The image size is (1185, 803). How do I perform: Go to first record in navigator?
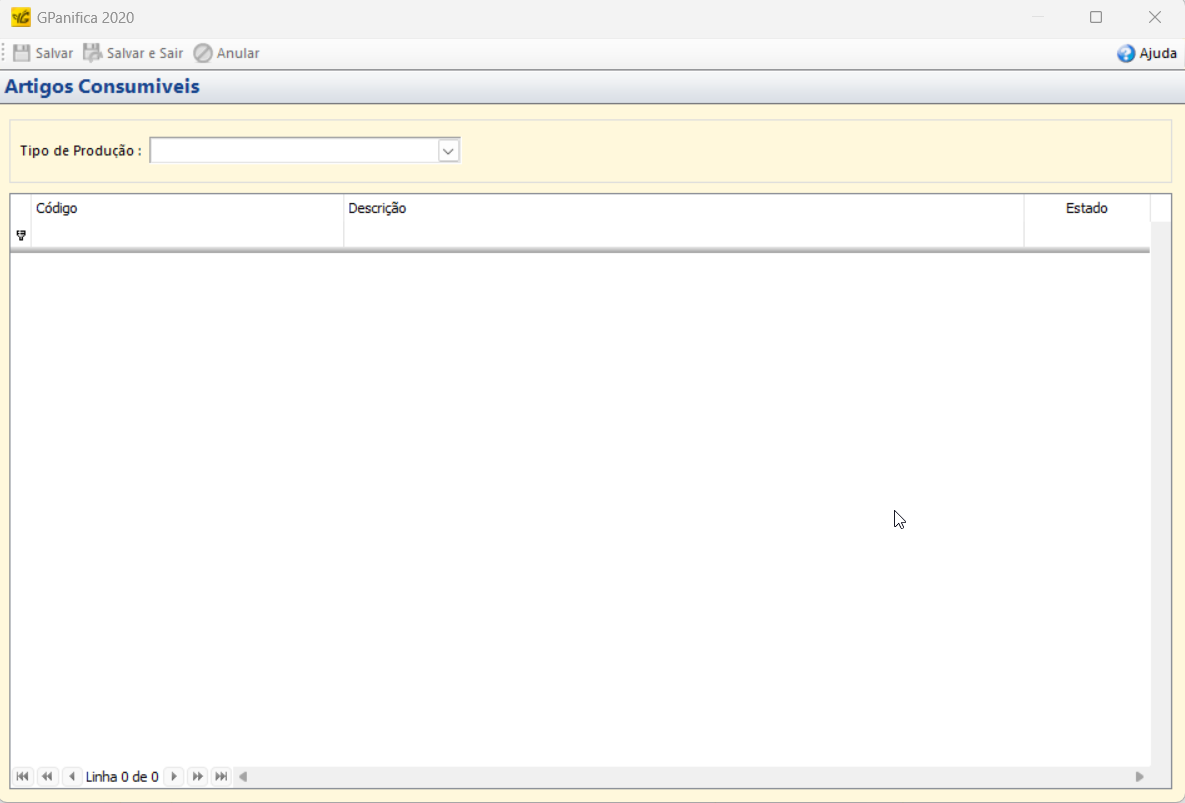[22, 776]
